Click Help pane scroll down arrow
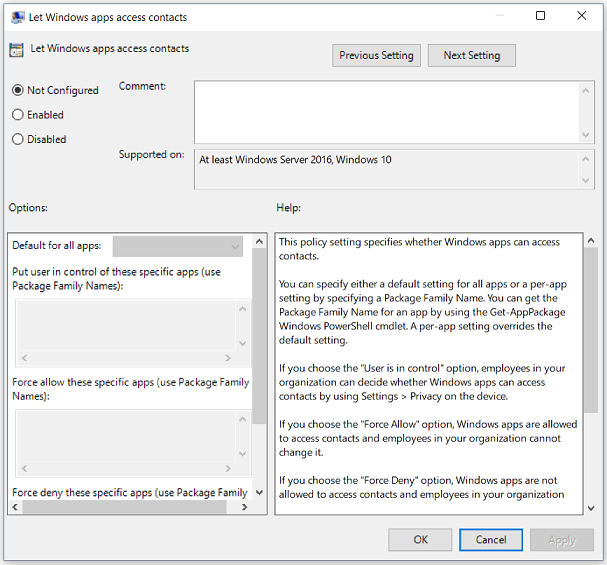Screen dimensions: 607x565 [x=591, y=508]
